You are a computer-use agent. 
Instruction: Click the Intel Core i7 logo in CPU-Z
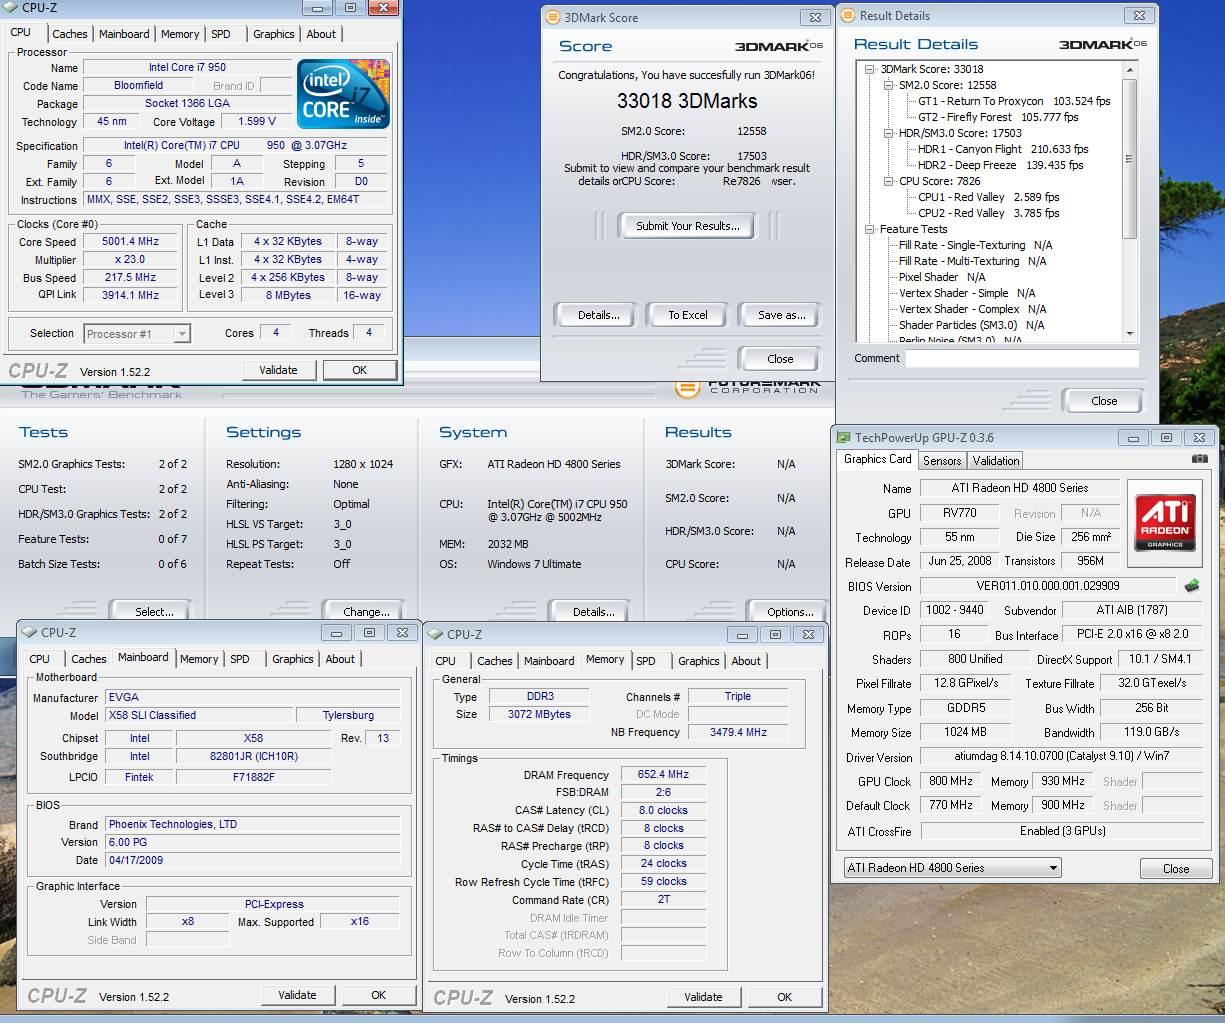(343, 93)
